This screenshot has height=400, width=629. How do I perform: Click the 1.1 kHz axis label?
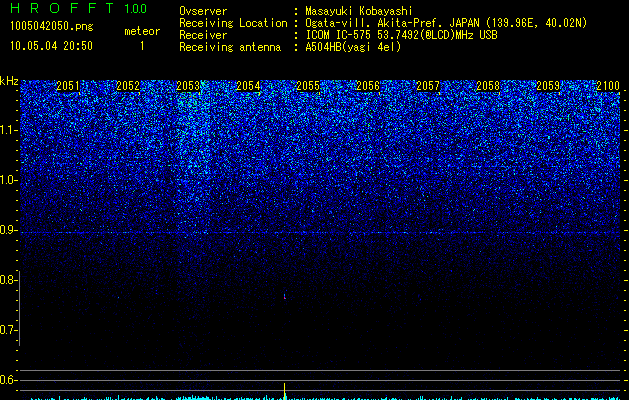click(8, 130)
